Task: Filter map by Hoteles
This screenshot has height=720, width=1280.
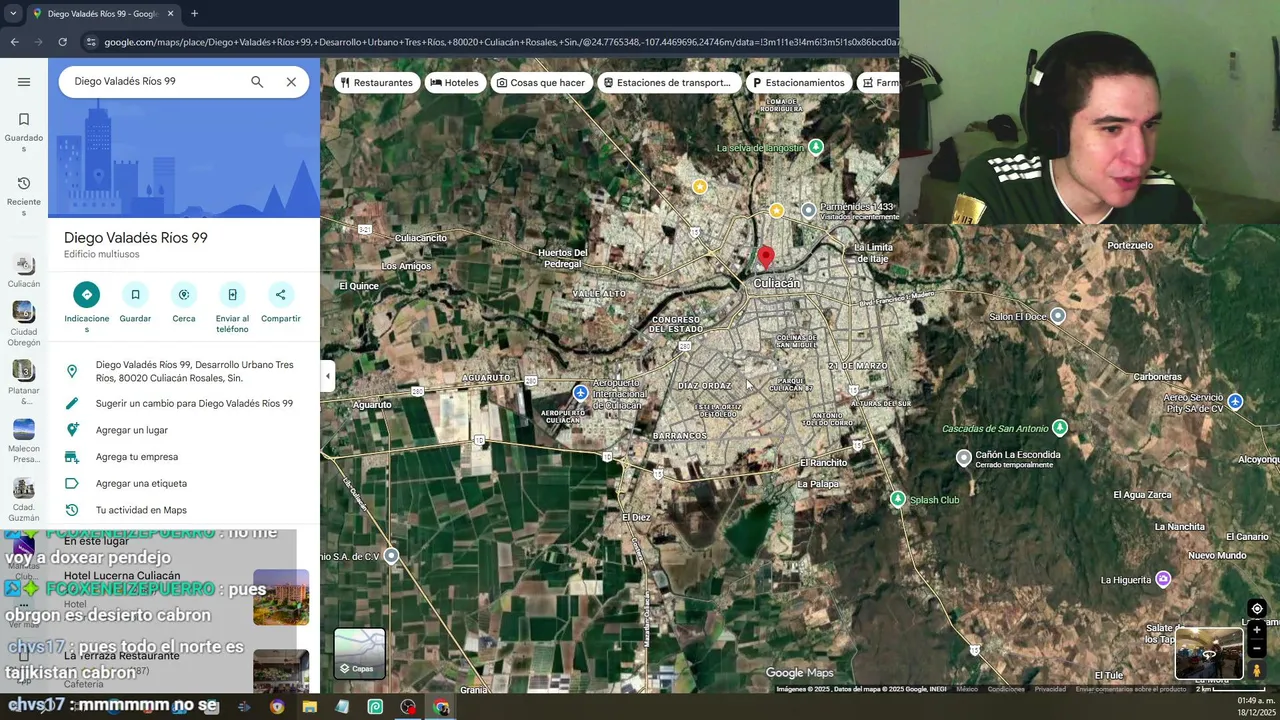Action: pos(454,82)
